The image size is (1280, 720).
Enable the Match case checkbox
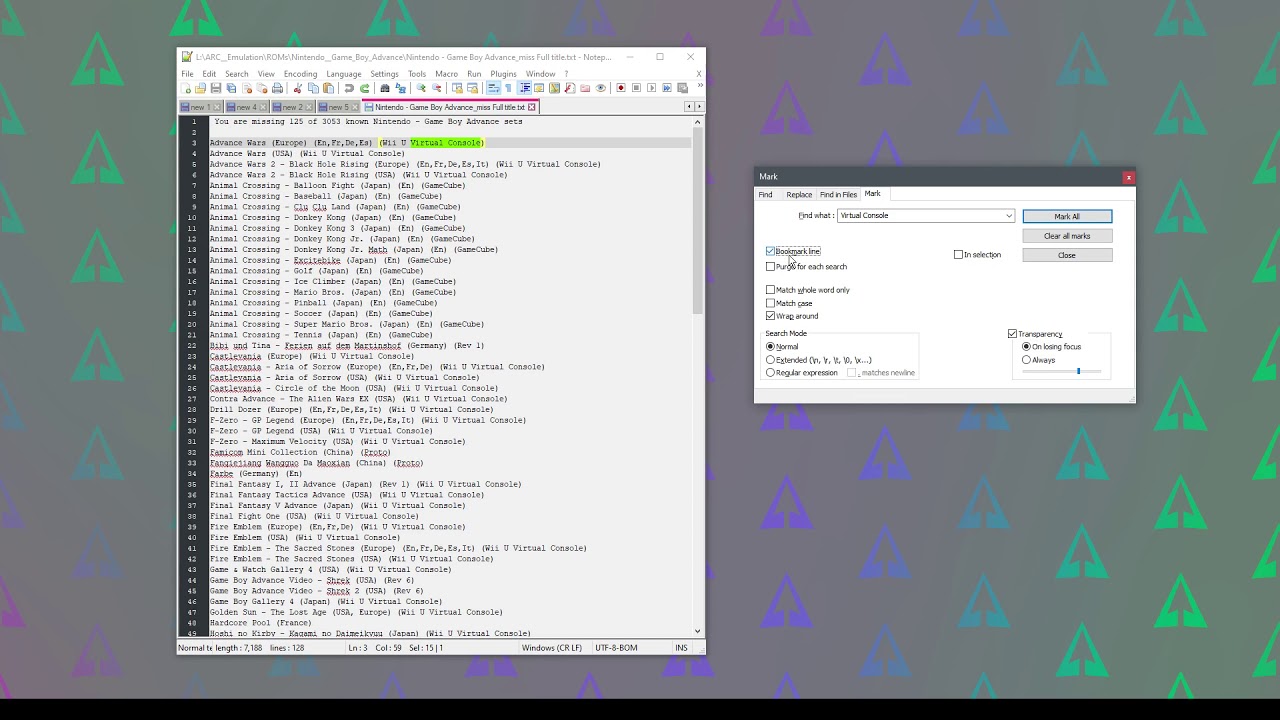(x=770, y=303)
